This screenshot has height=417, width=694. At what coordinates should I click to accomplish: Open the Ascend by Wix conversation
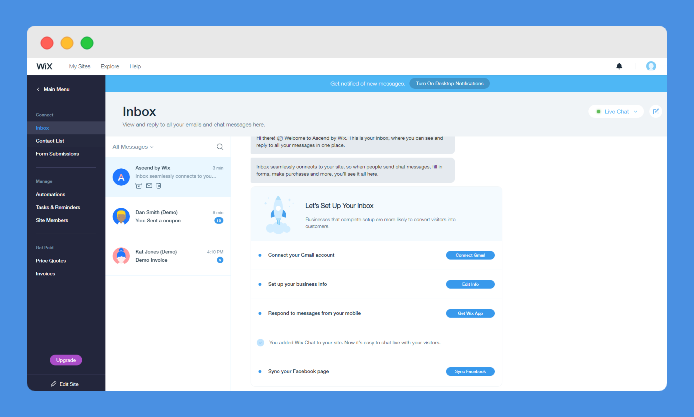click(x=168, y=177)
